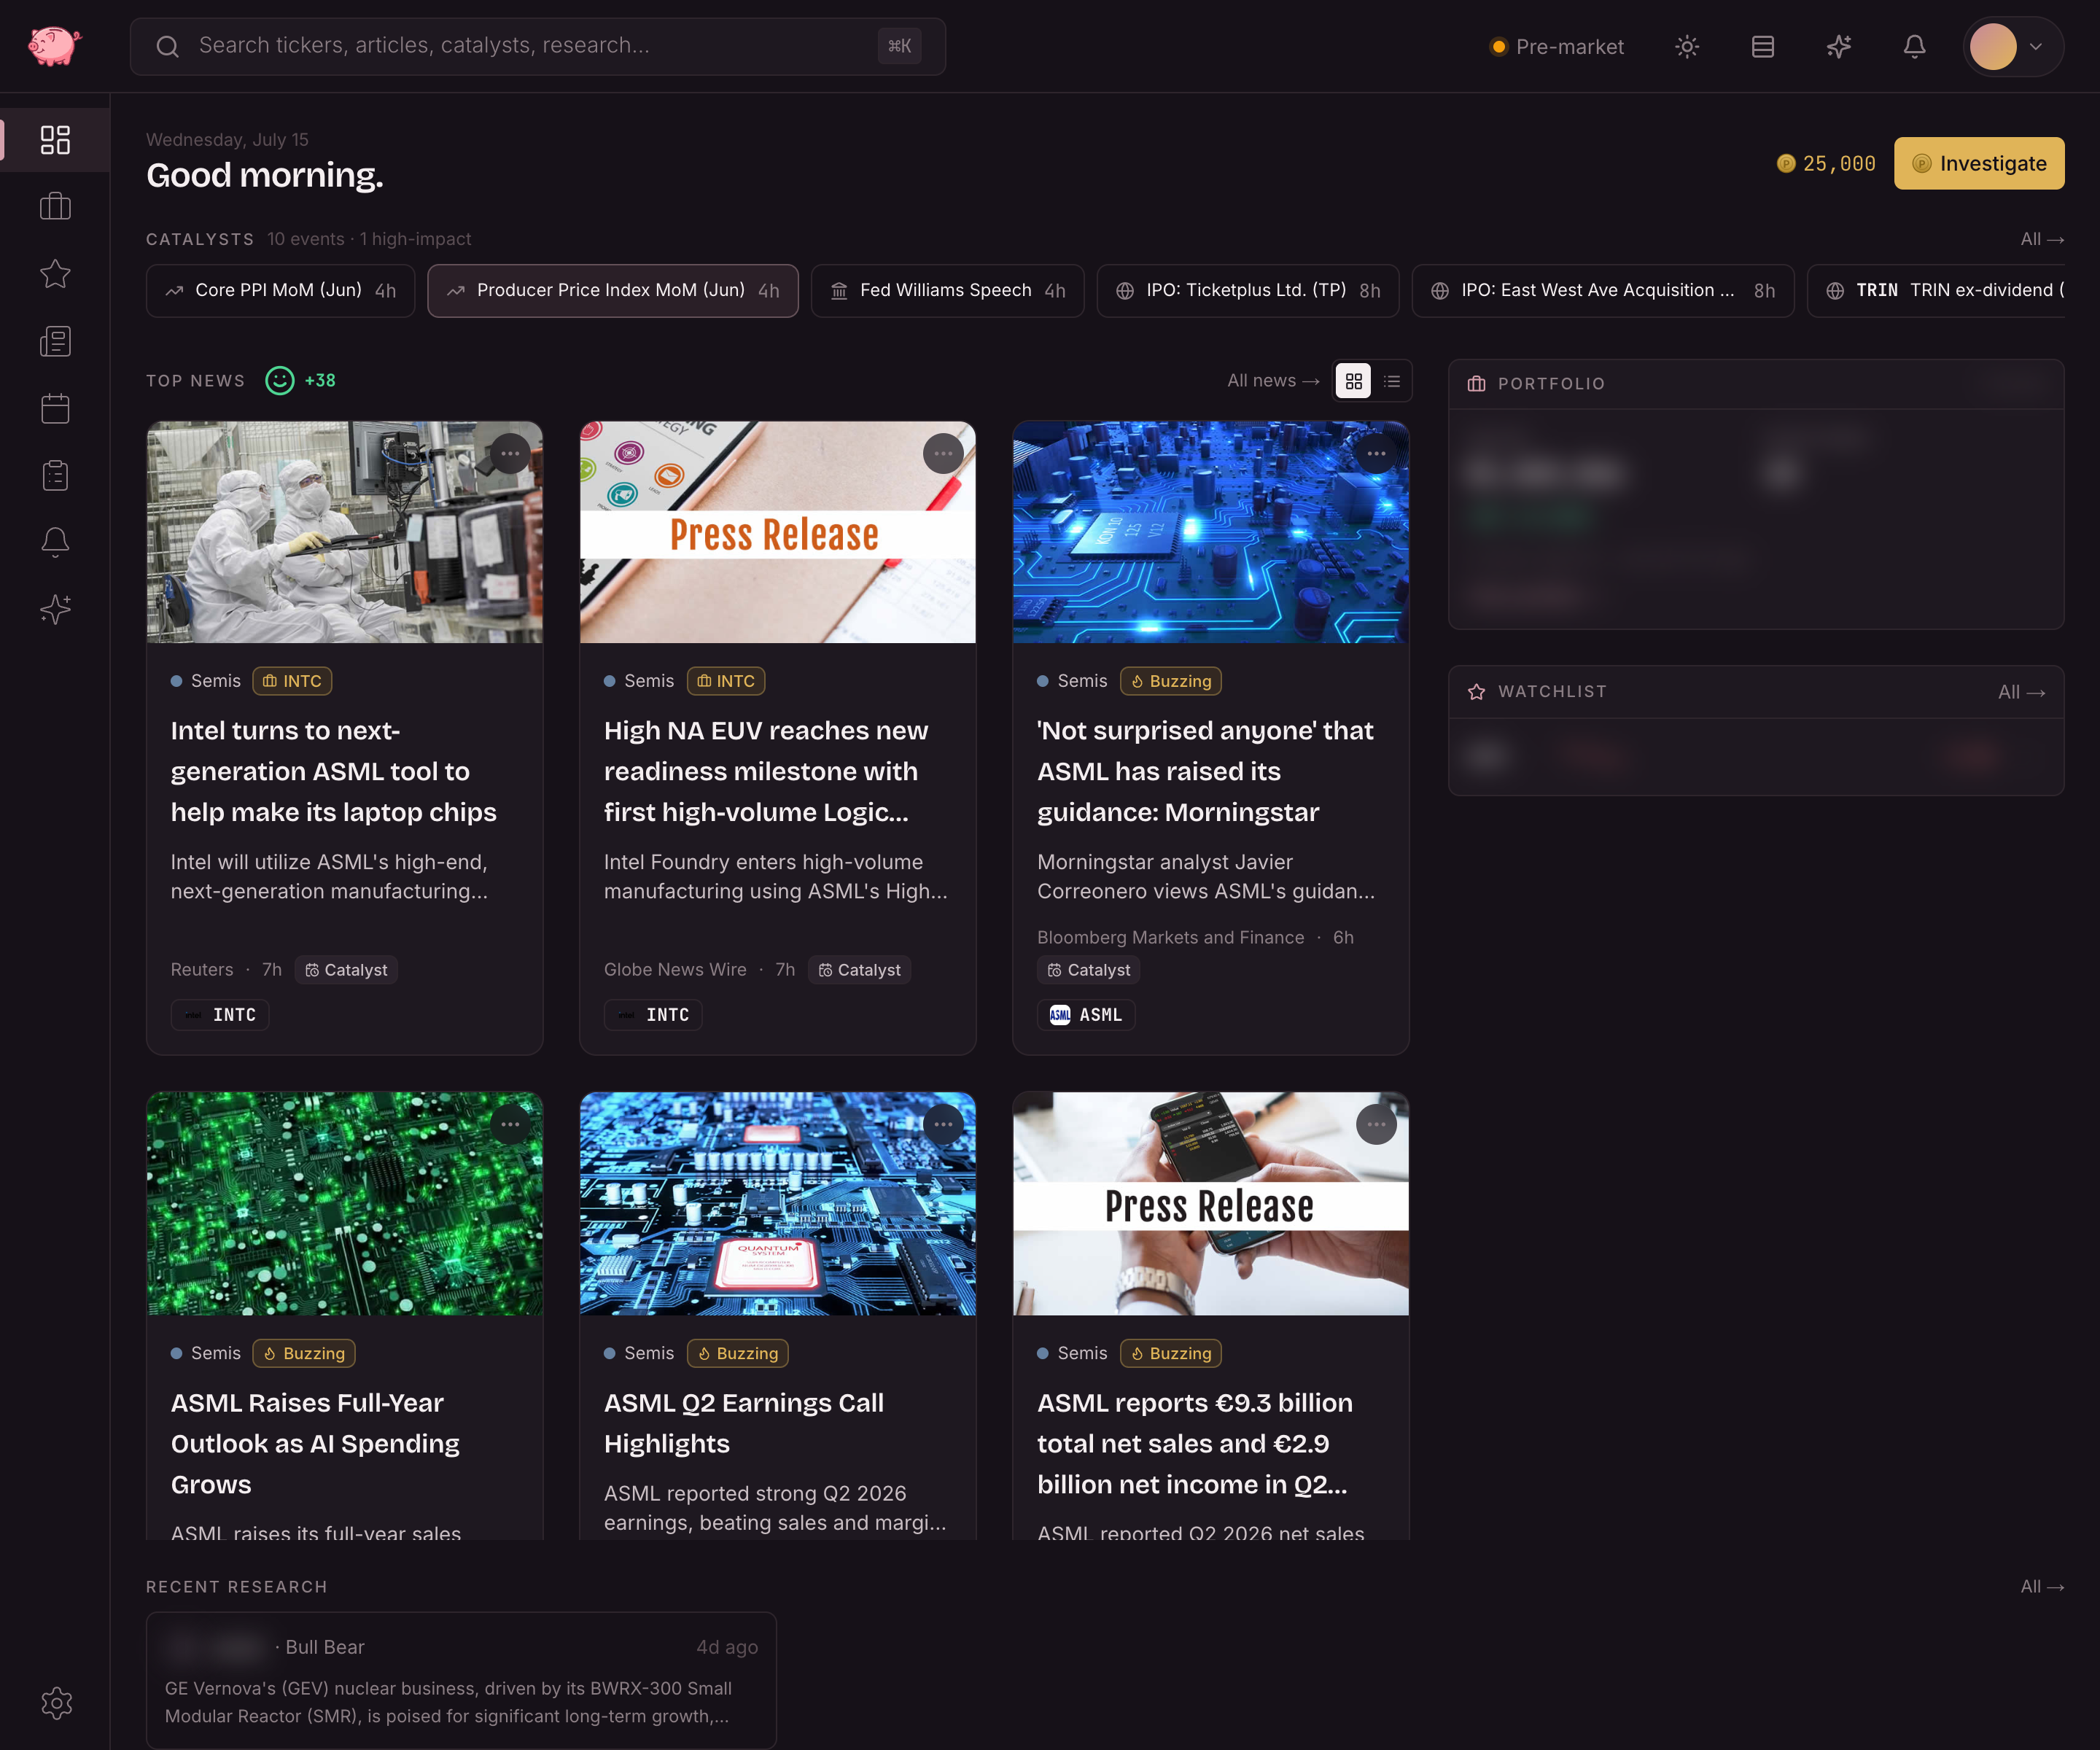The height and width of the screenshot is (1750, 2100).
Task: Click Portfolio panel briefcase icon
Action: pos(1476,384)
